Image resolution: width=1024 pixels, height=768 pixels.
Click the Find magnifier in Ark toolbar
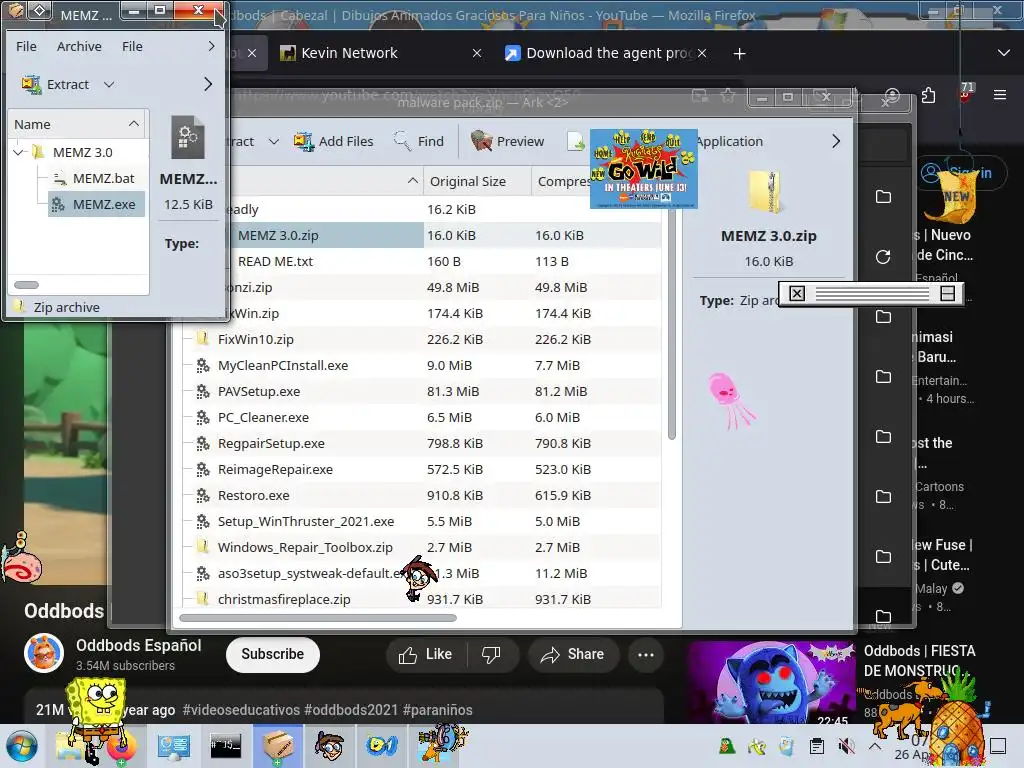coord(402,140)
